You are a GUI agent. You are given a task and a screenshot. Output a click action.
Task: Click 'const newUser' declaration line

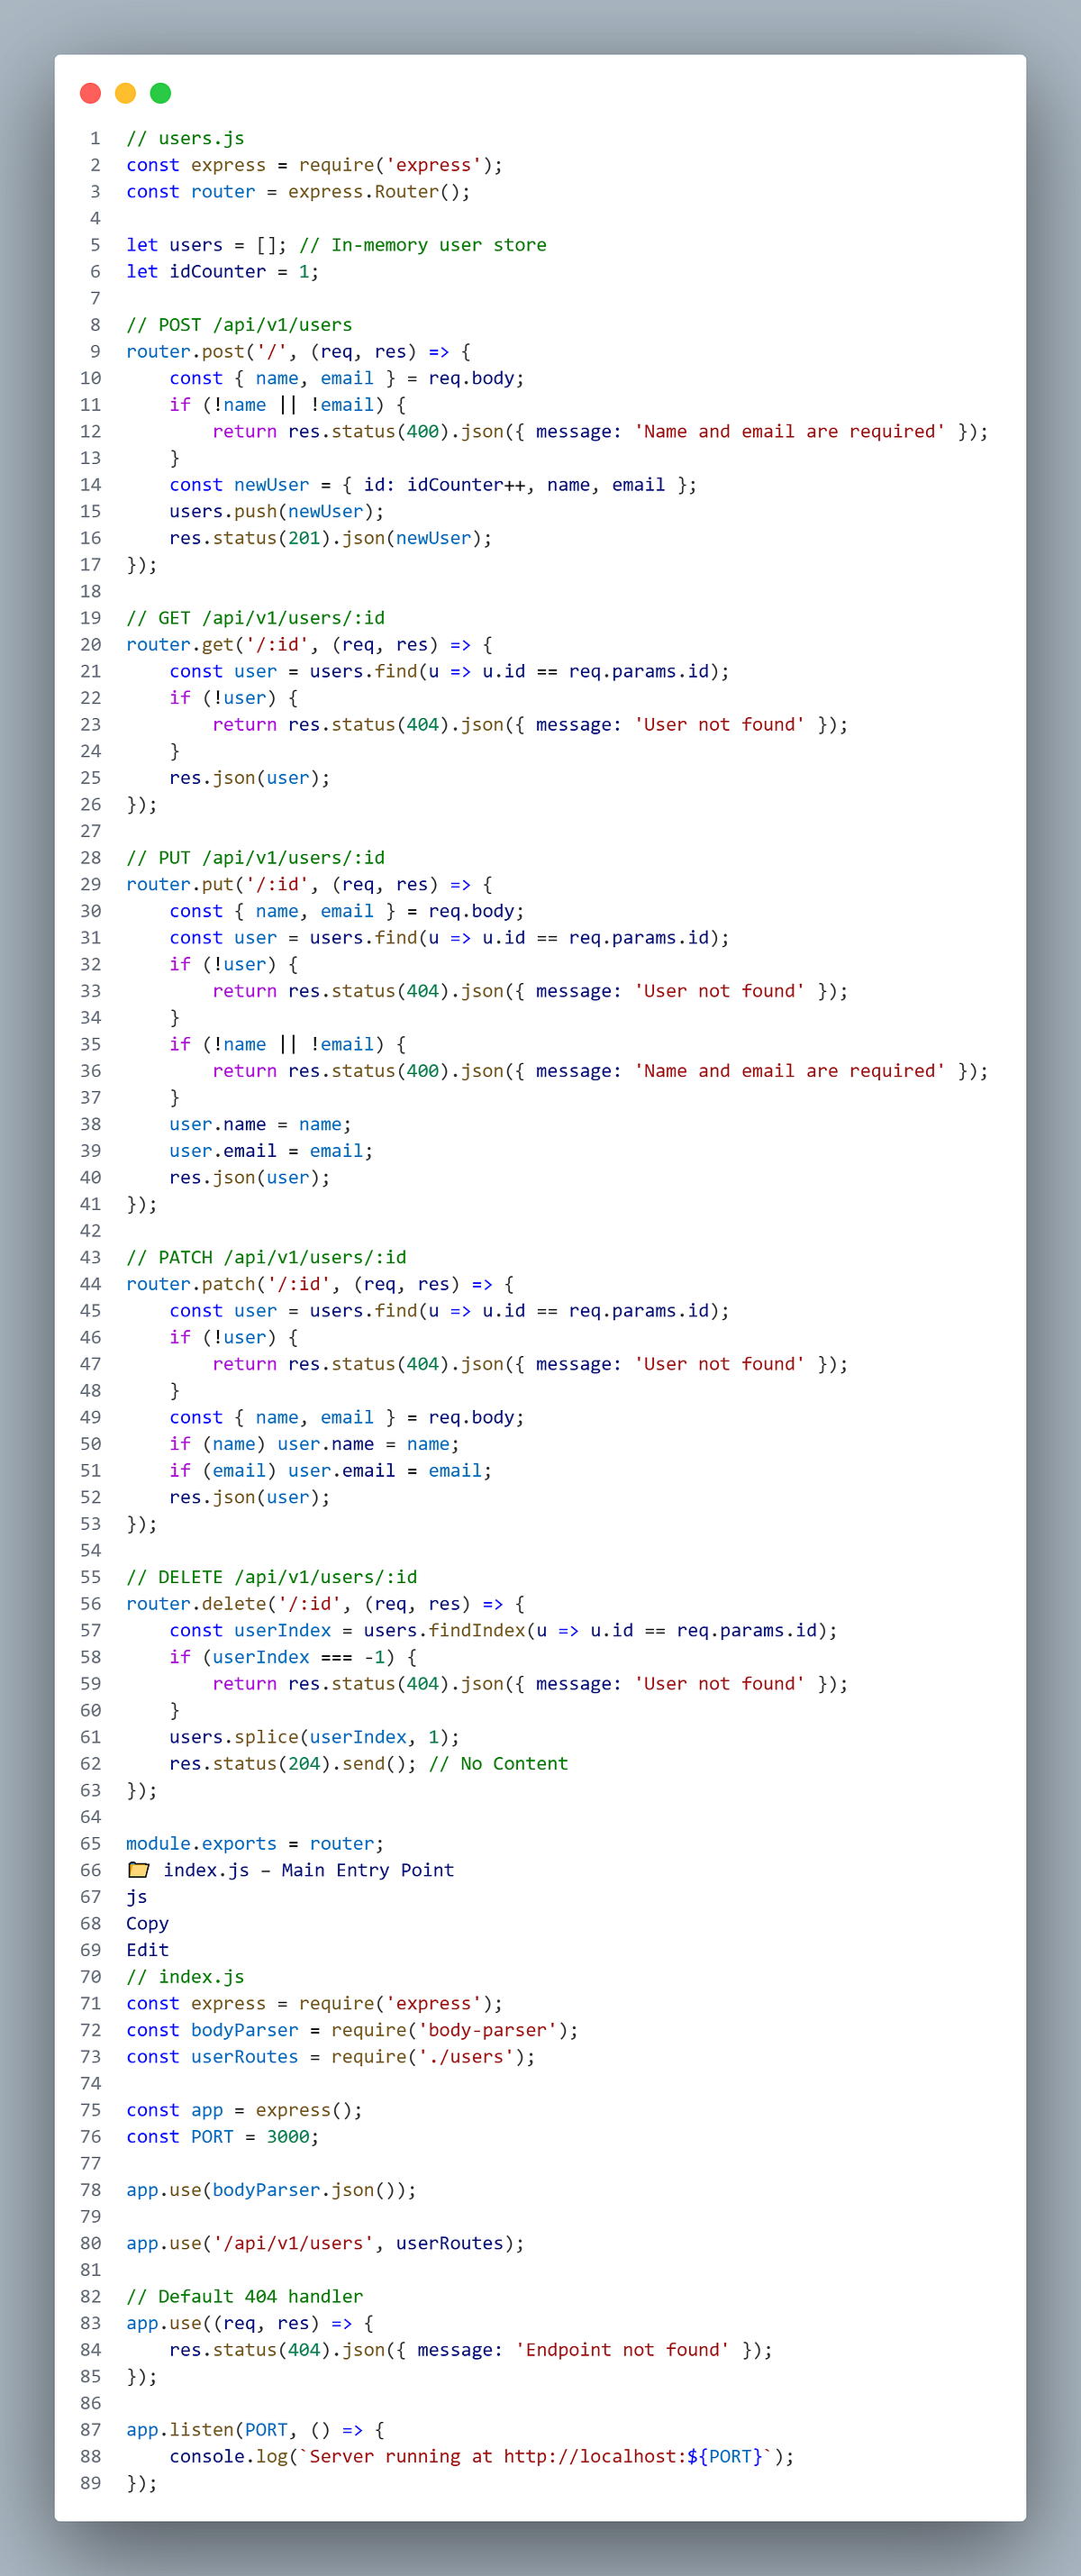tap(433, 484)
